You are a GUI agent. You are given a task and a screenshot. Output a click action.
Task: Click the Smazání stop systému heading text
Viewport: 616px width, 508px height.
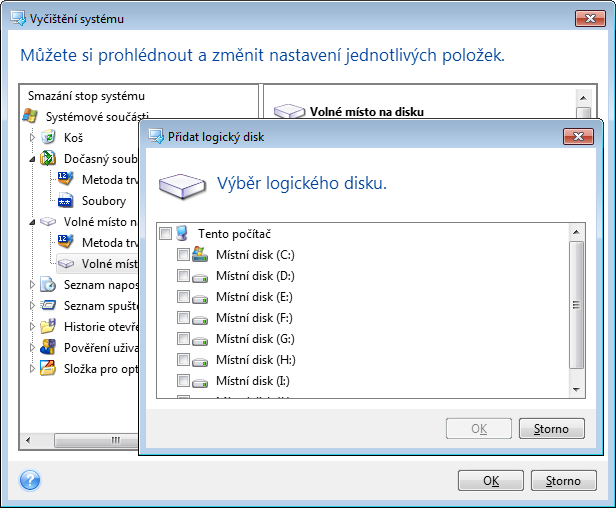[86, 96]
